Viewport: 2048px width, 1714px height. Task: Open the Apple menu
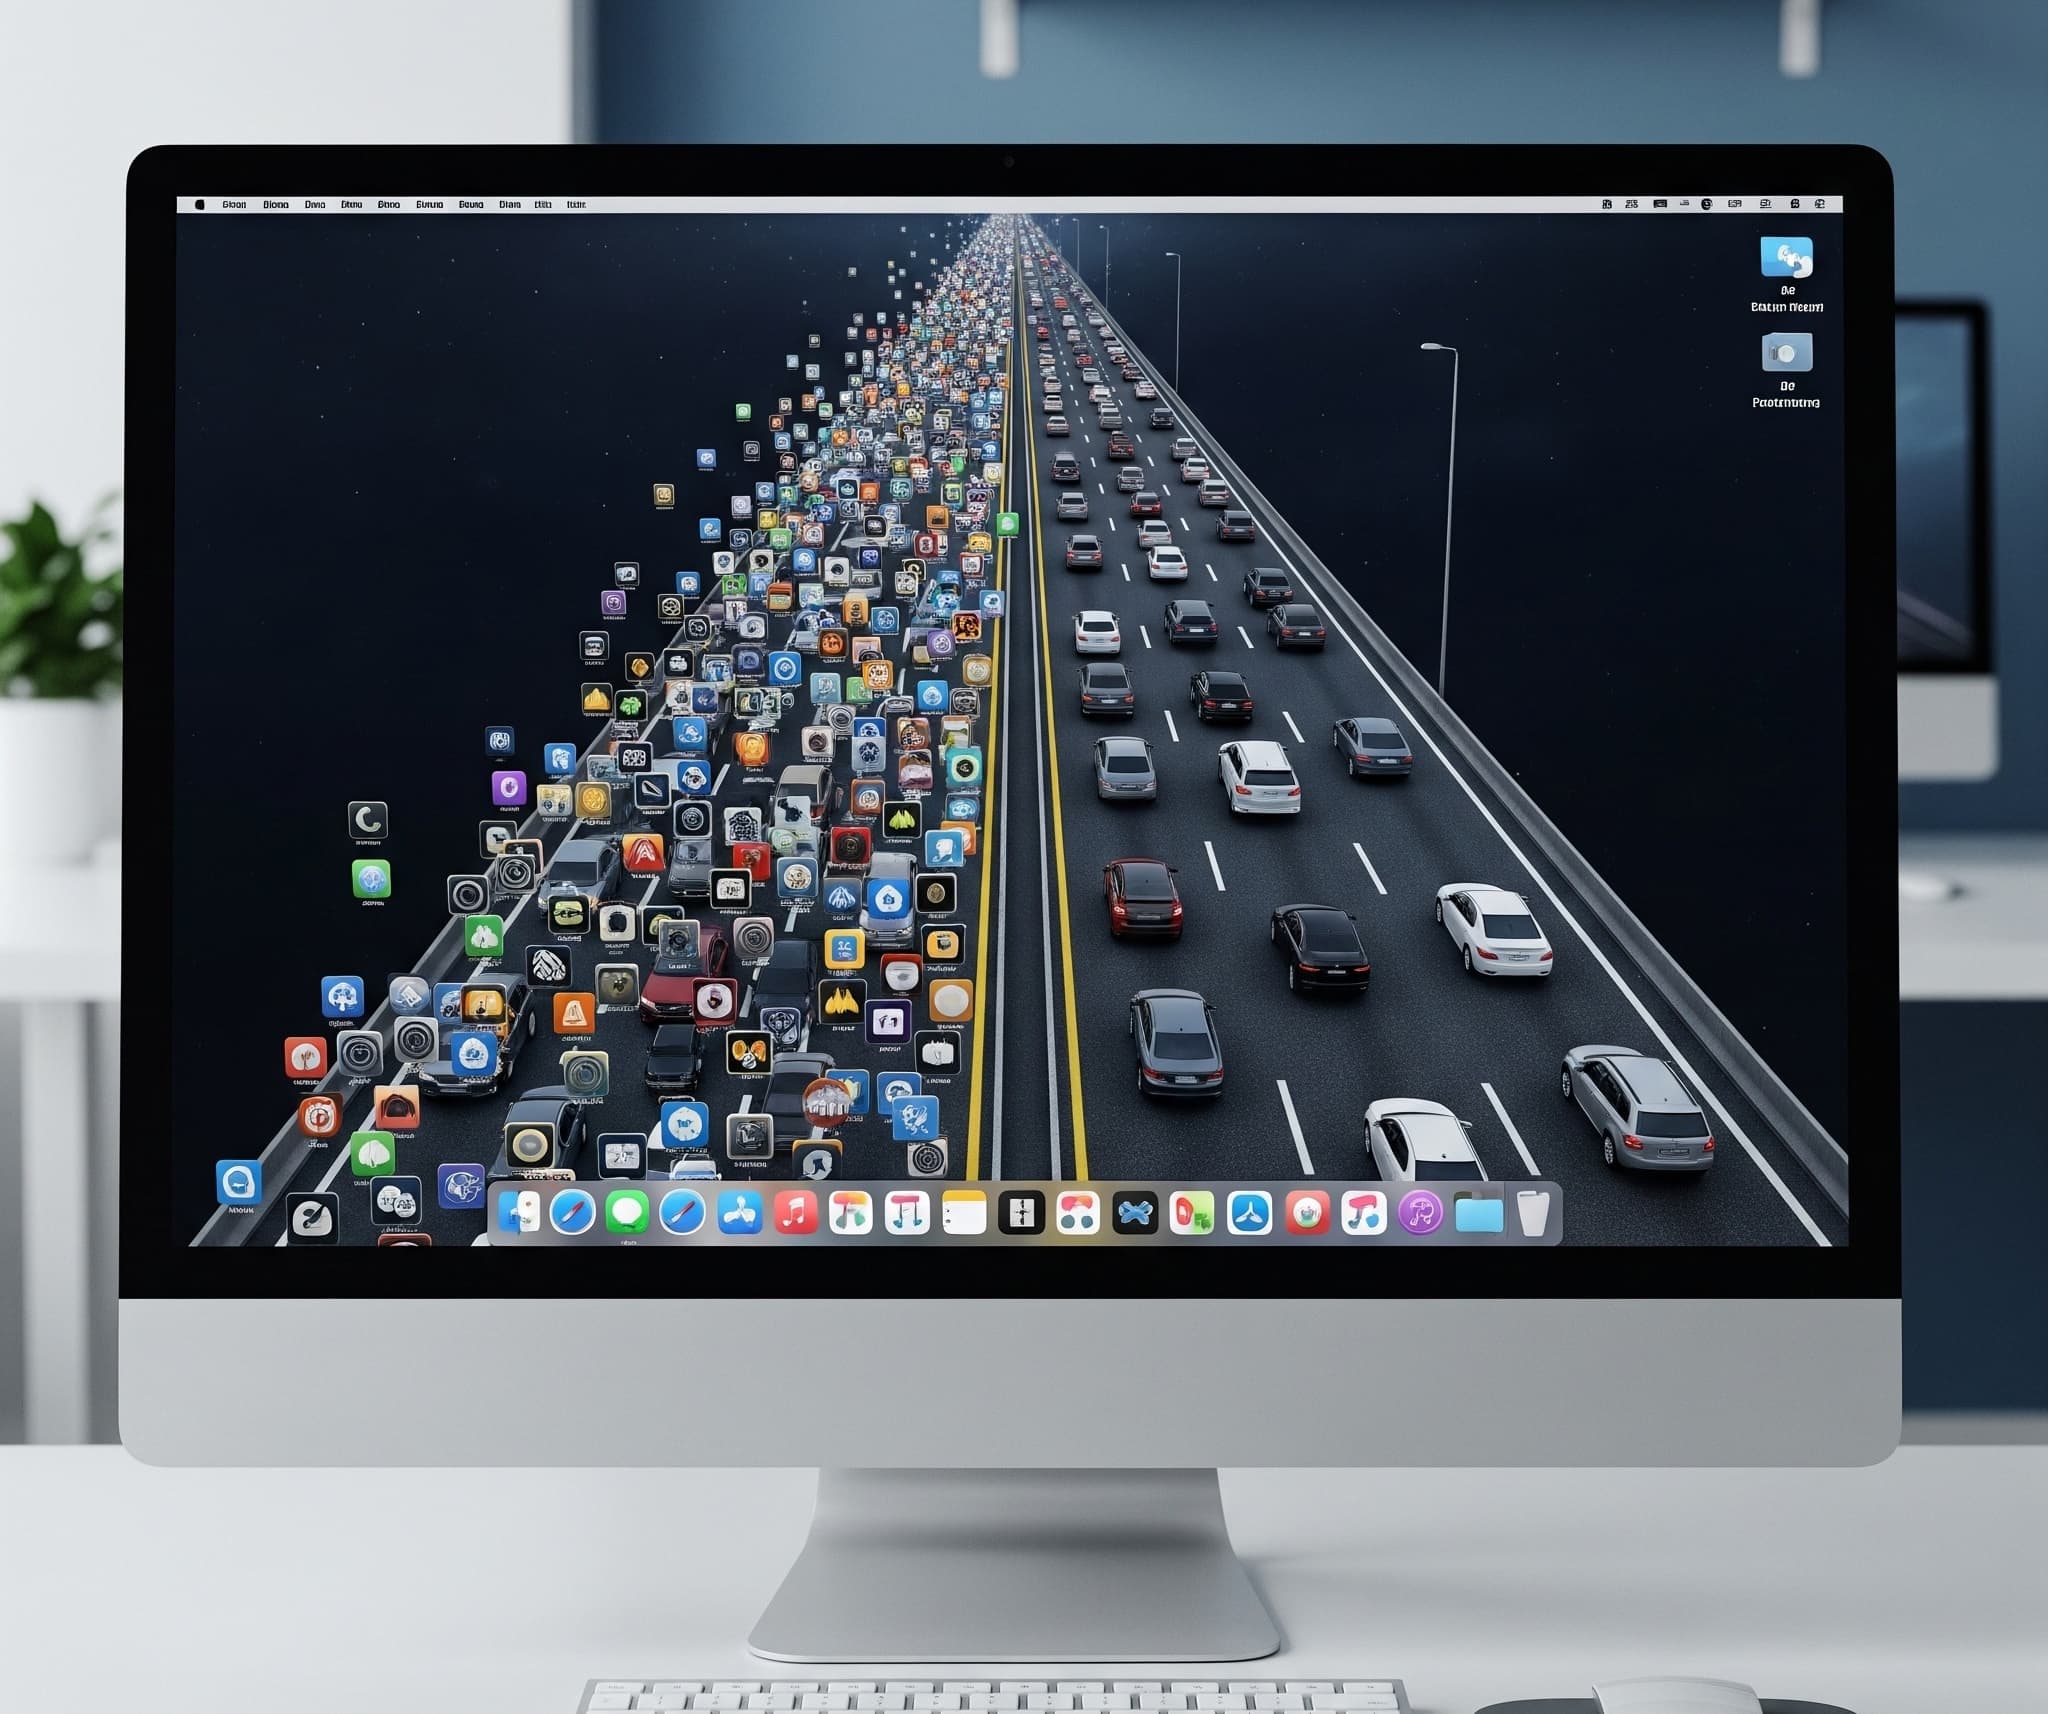(199, 204)
